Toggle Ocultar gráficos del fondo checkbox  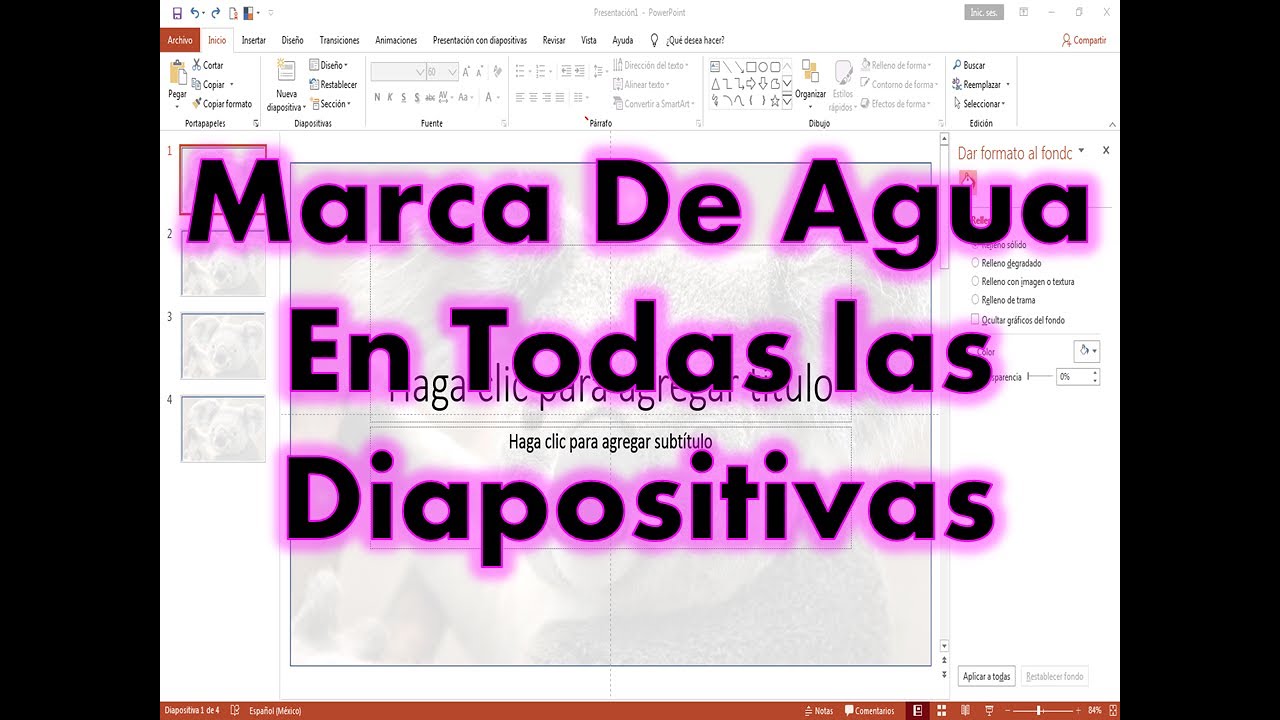pyautogui.click(x=976, y=320)
